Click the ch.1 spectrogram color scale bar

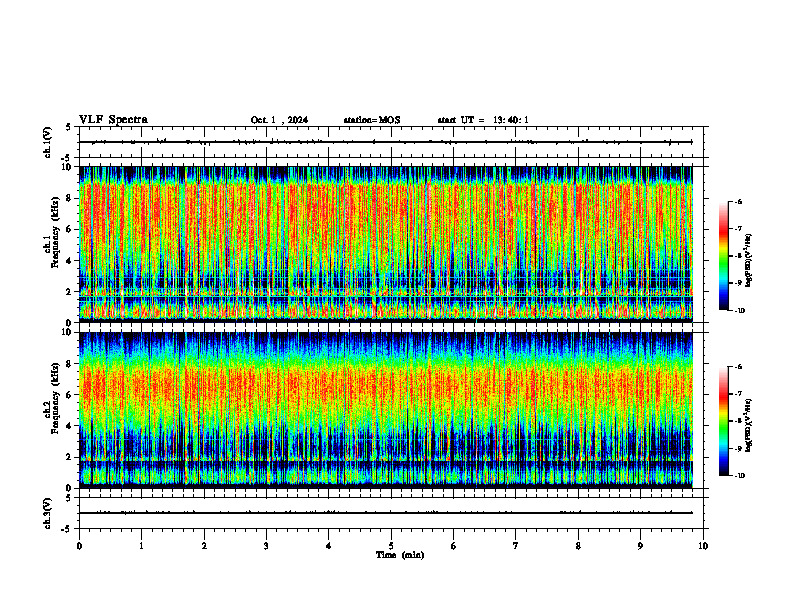click(x=723, y=256)
